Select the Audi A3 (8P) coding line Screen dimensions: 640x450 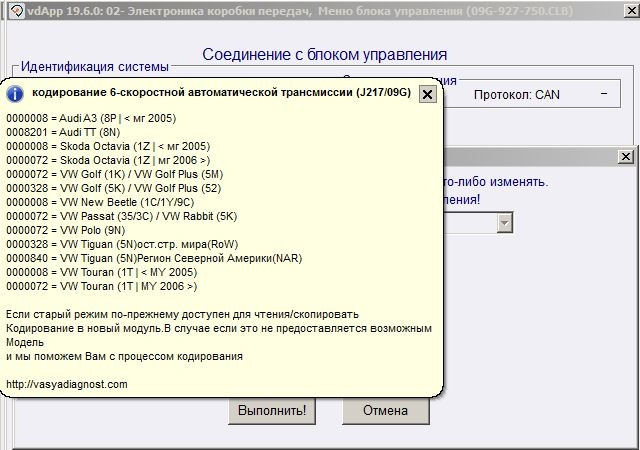tap(91, 118)
